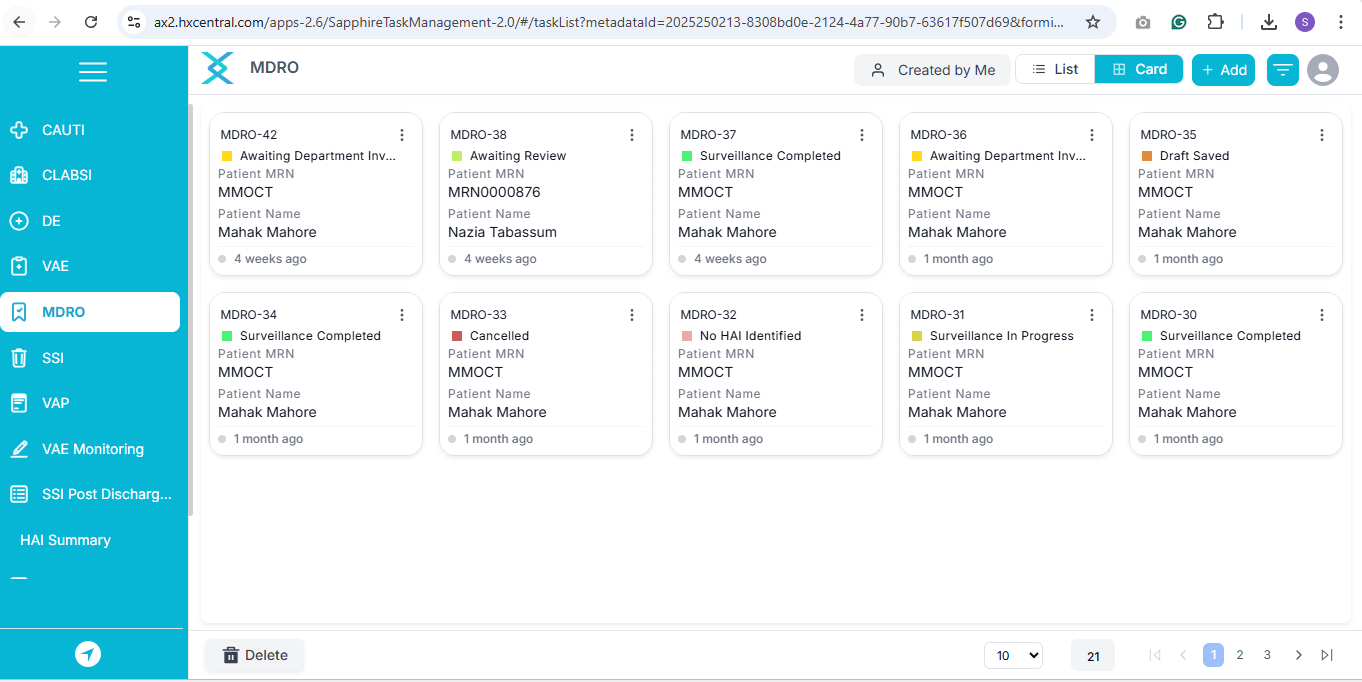Open the HAI Summary section

click(x=64, y=540)
